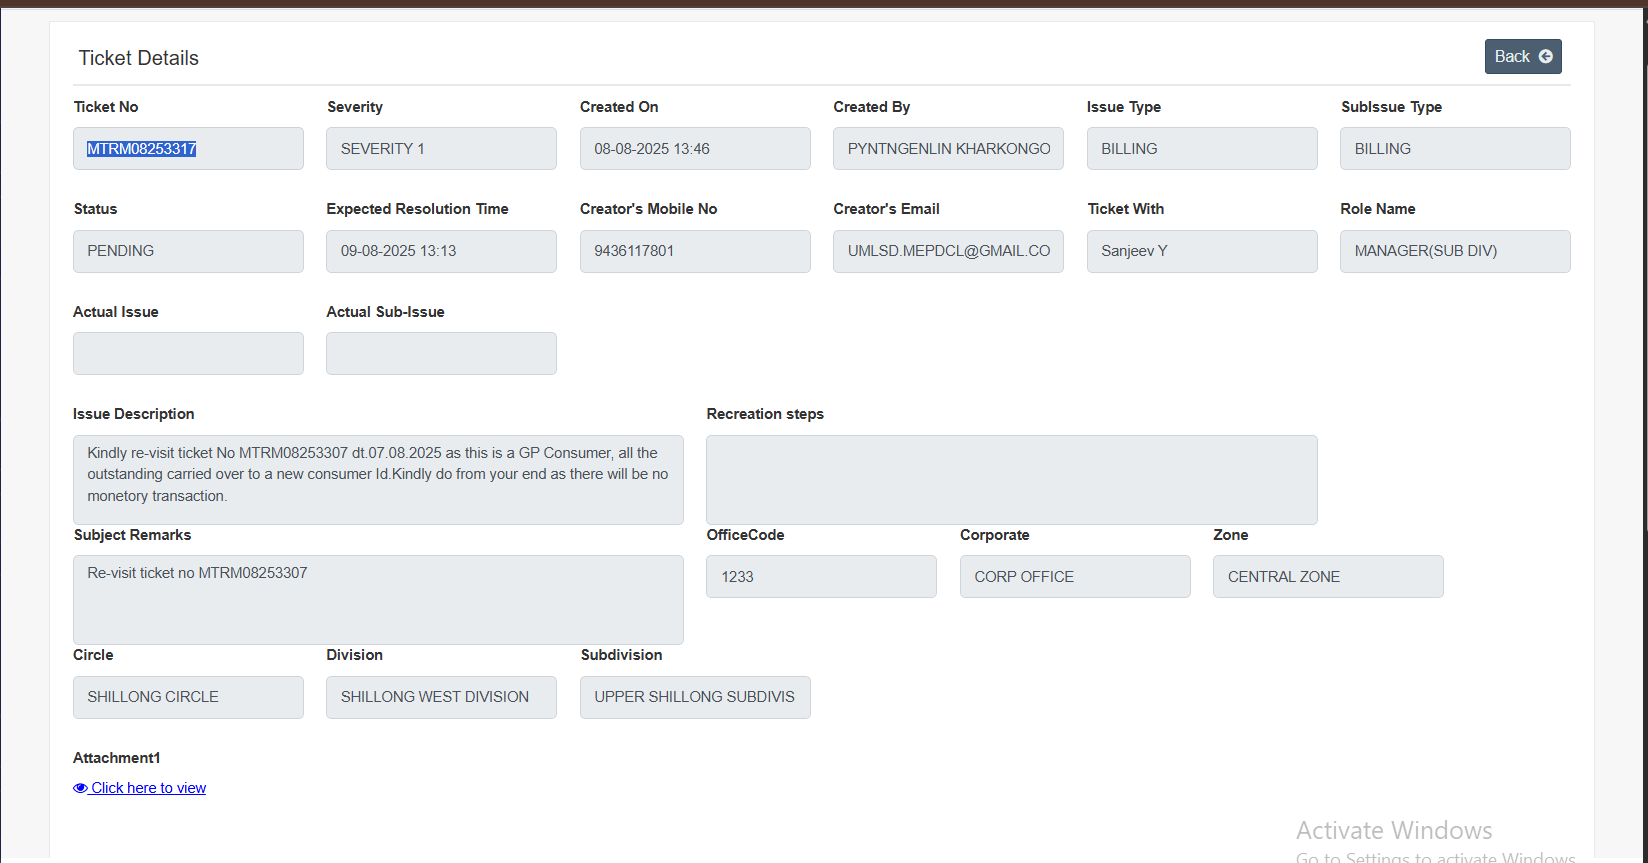The width and height of the screenshot is (1648, 863).
Task: Select the Issue Type field
Action: coord(1202,149)
